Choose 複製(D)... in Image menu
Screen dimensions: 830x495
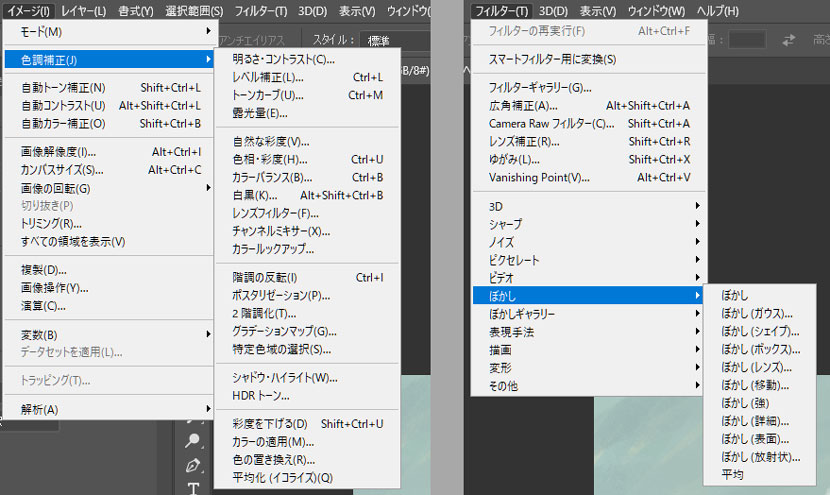(109, 270)
